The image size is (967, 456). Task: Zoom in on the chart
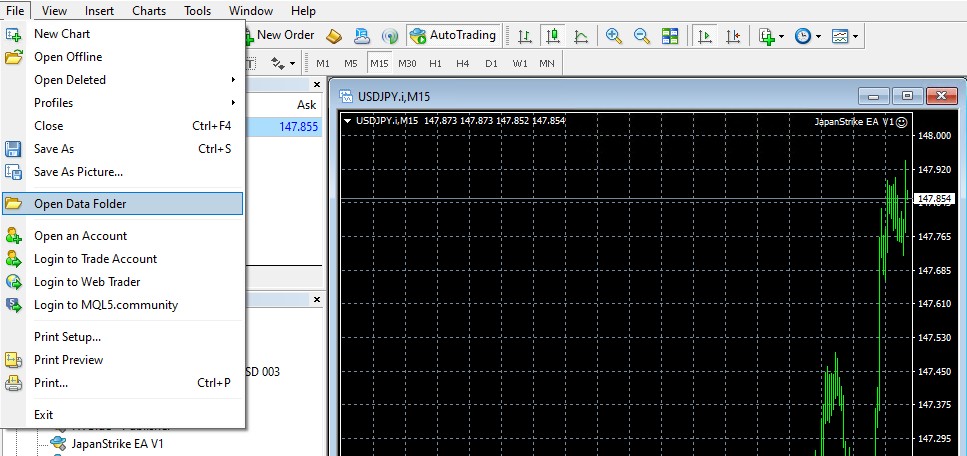(x=614, y=36)
